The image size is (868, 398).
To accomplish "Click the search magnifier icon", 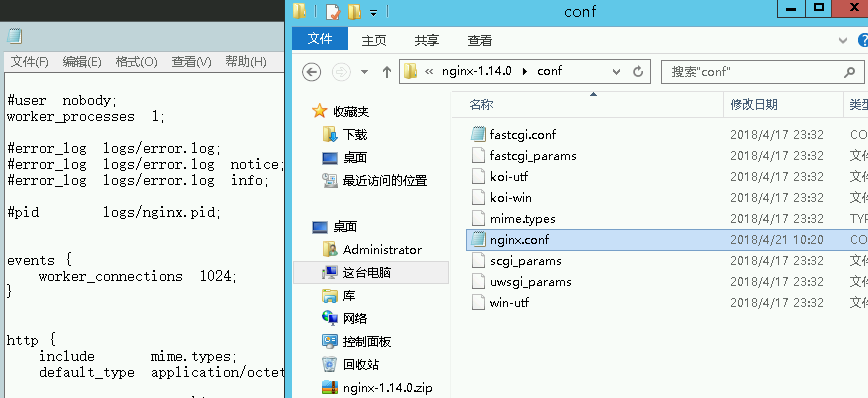I will (x=850, y=72).
